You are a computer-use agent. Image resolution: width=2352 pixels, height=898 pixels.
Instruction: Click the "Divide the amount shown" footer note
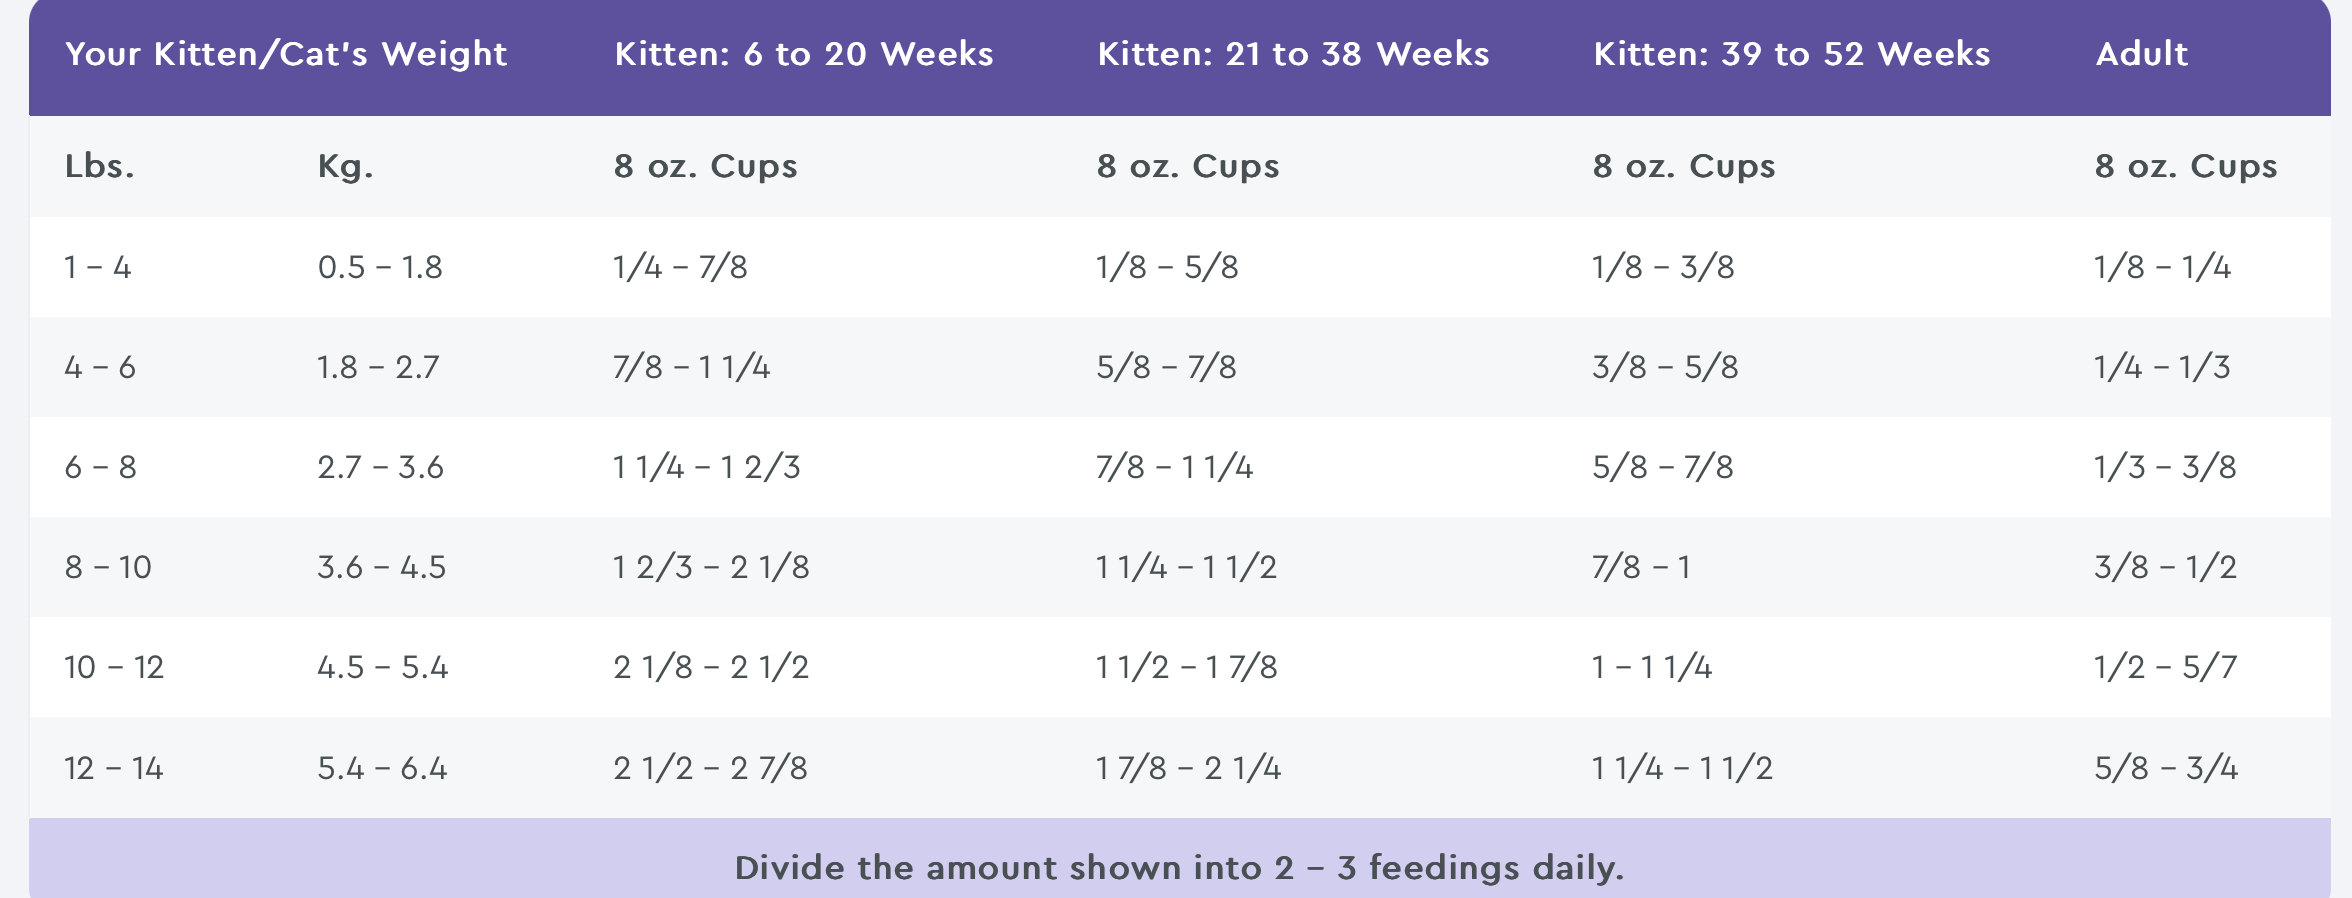point(1179,867)
